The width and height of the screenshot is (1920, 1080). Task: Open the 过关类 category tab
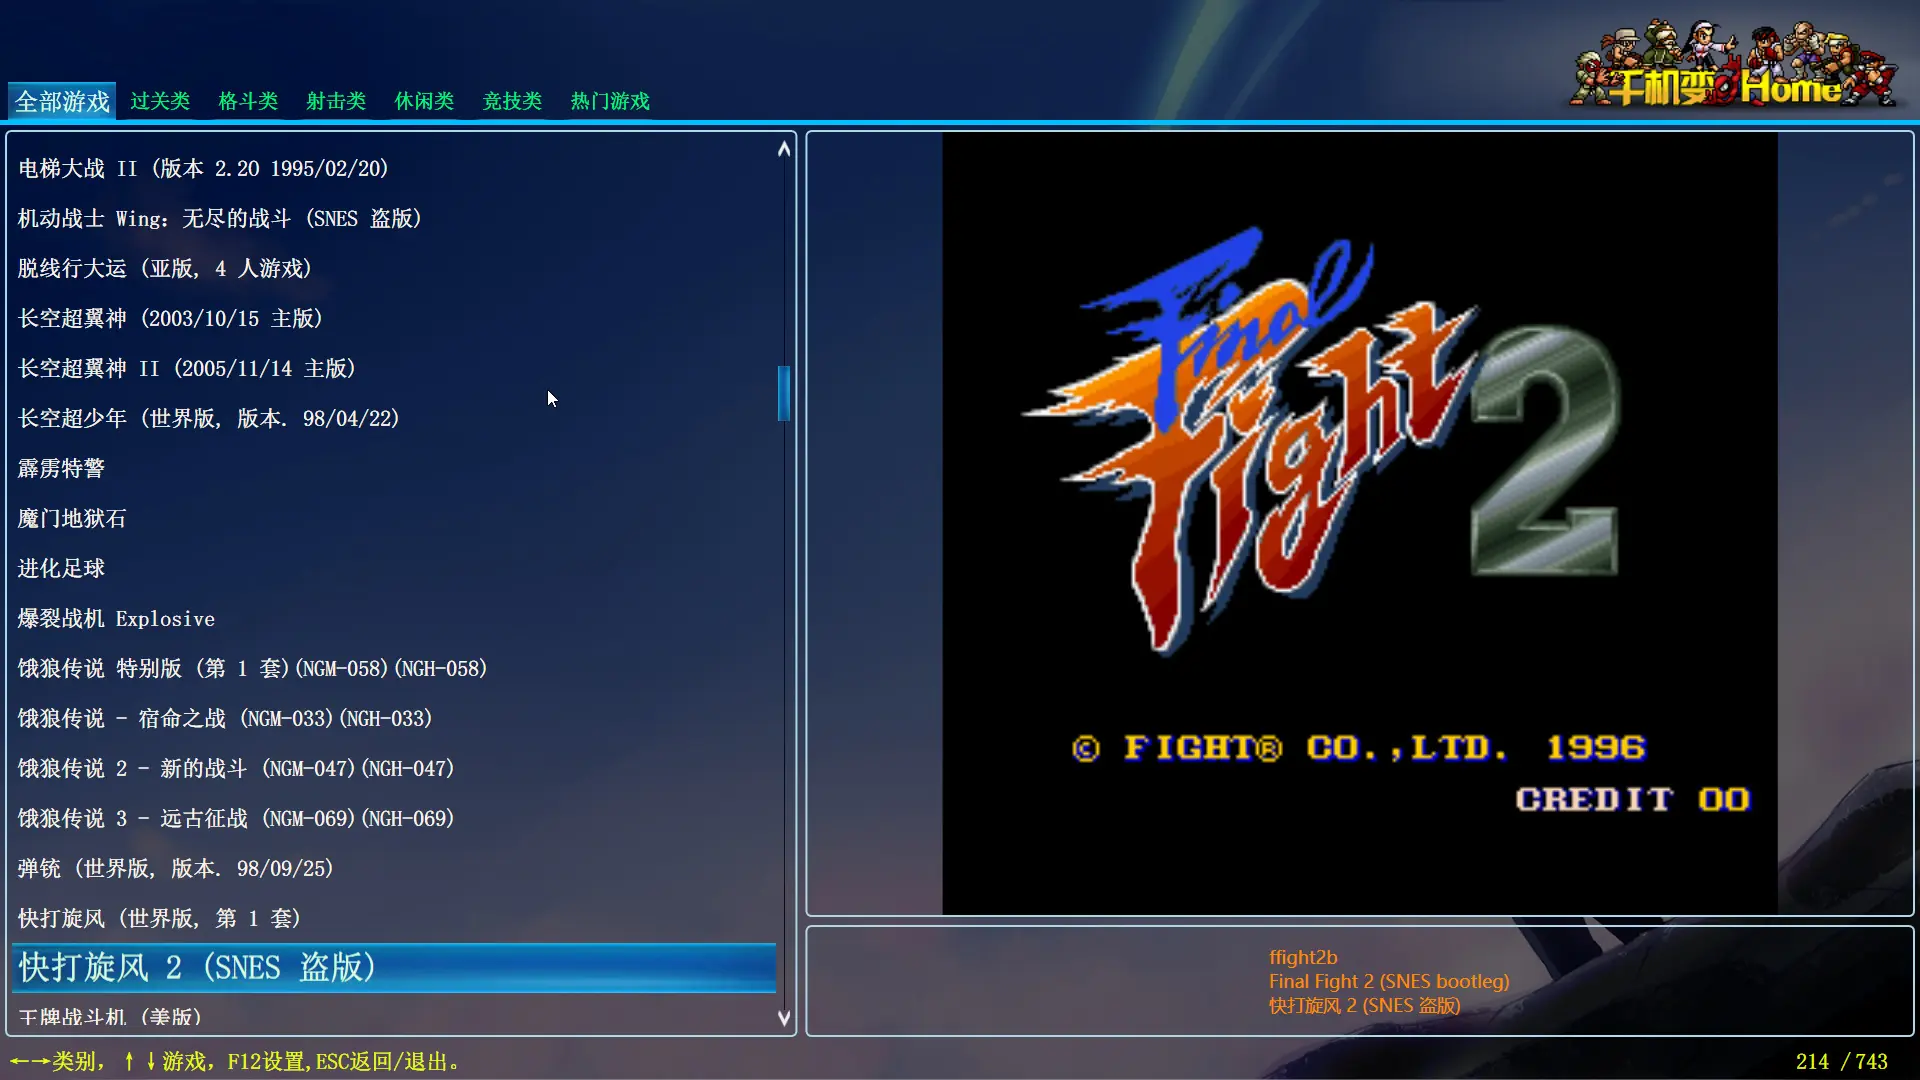(x=160, y=101)
